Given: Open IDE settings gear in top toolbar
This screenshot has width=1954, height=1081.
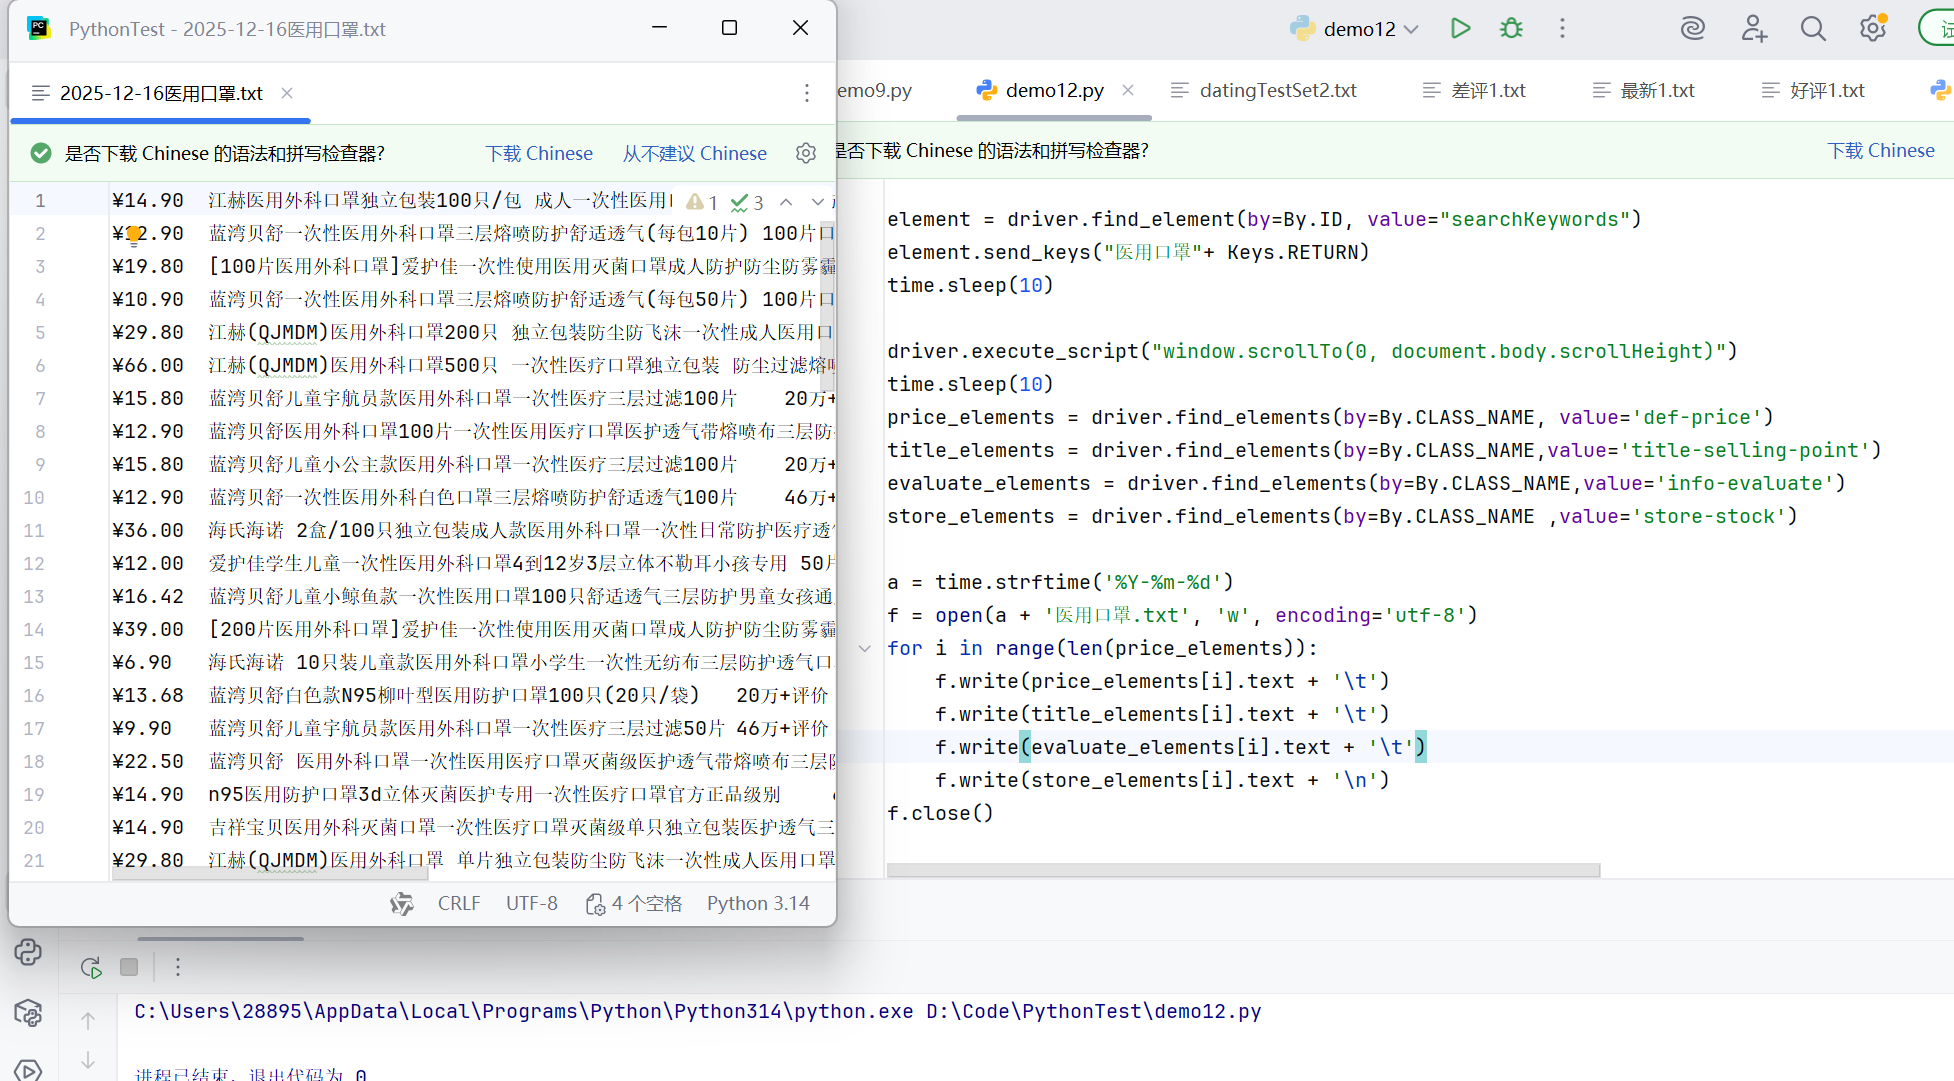Looking at the screenshot, I should click(x=1872, y=28).
